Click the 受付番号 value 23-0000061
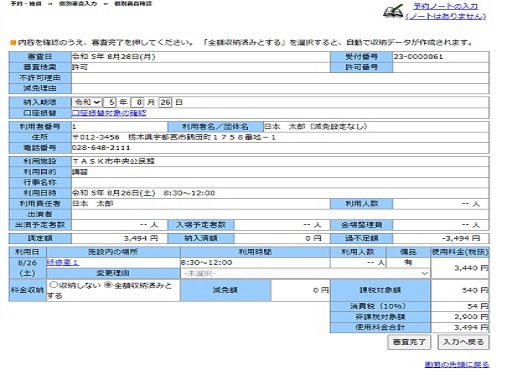512x385 pixels. pyautogui.click(x=418, y=57)
